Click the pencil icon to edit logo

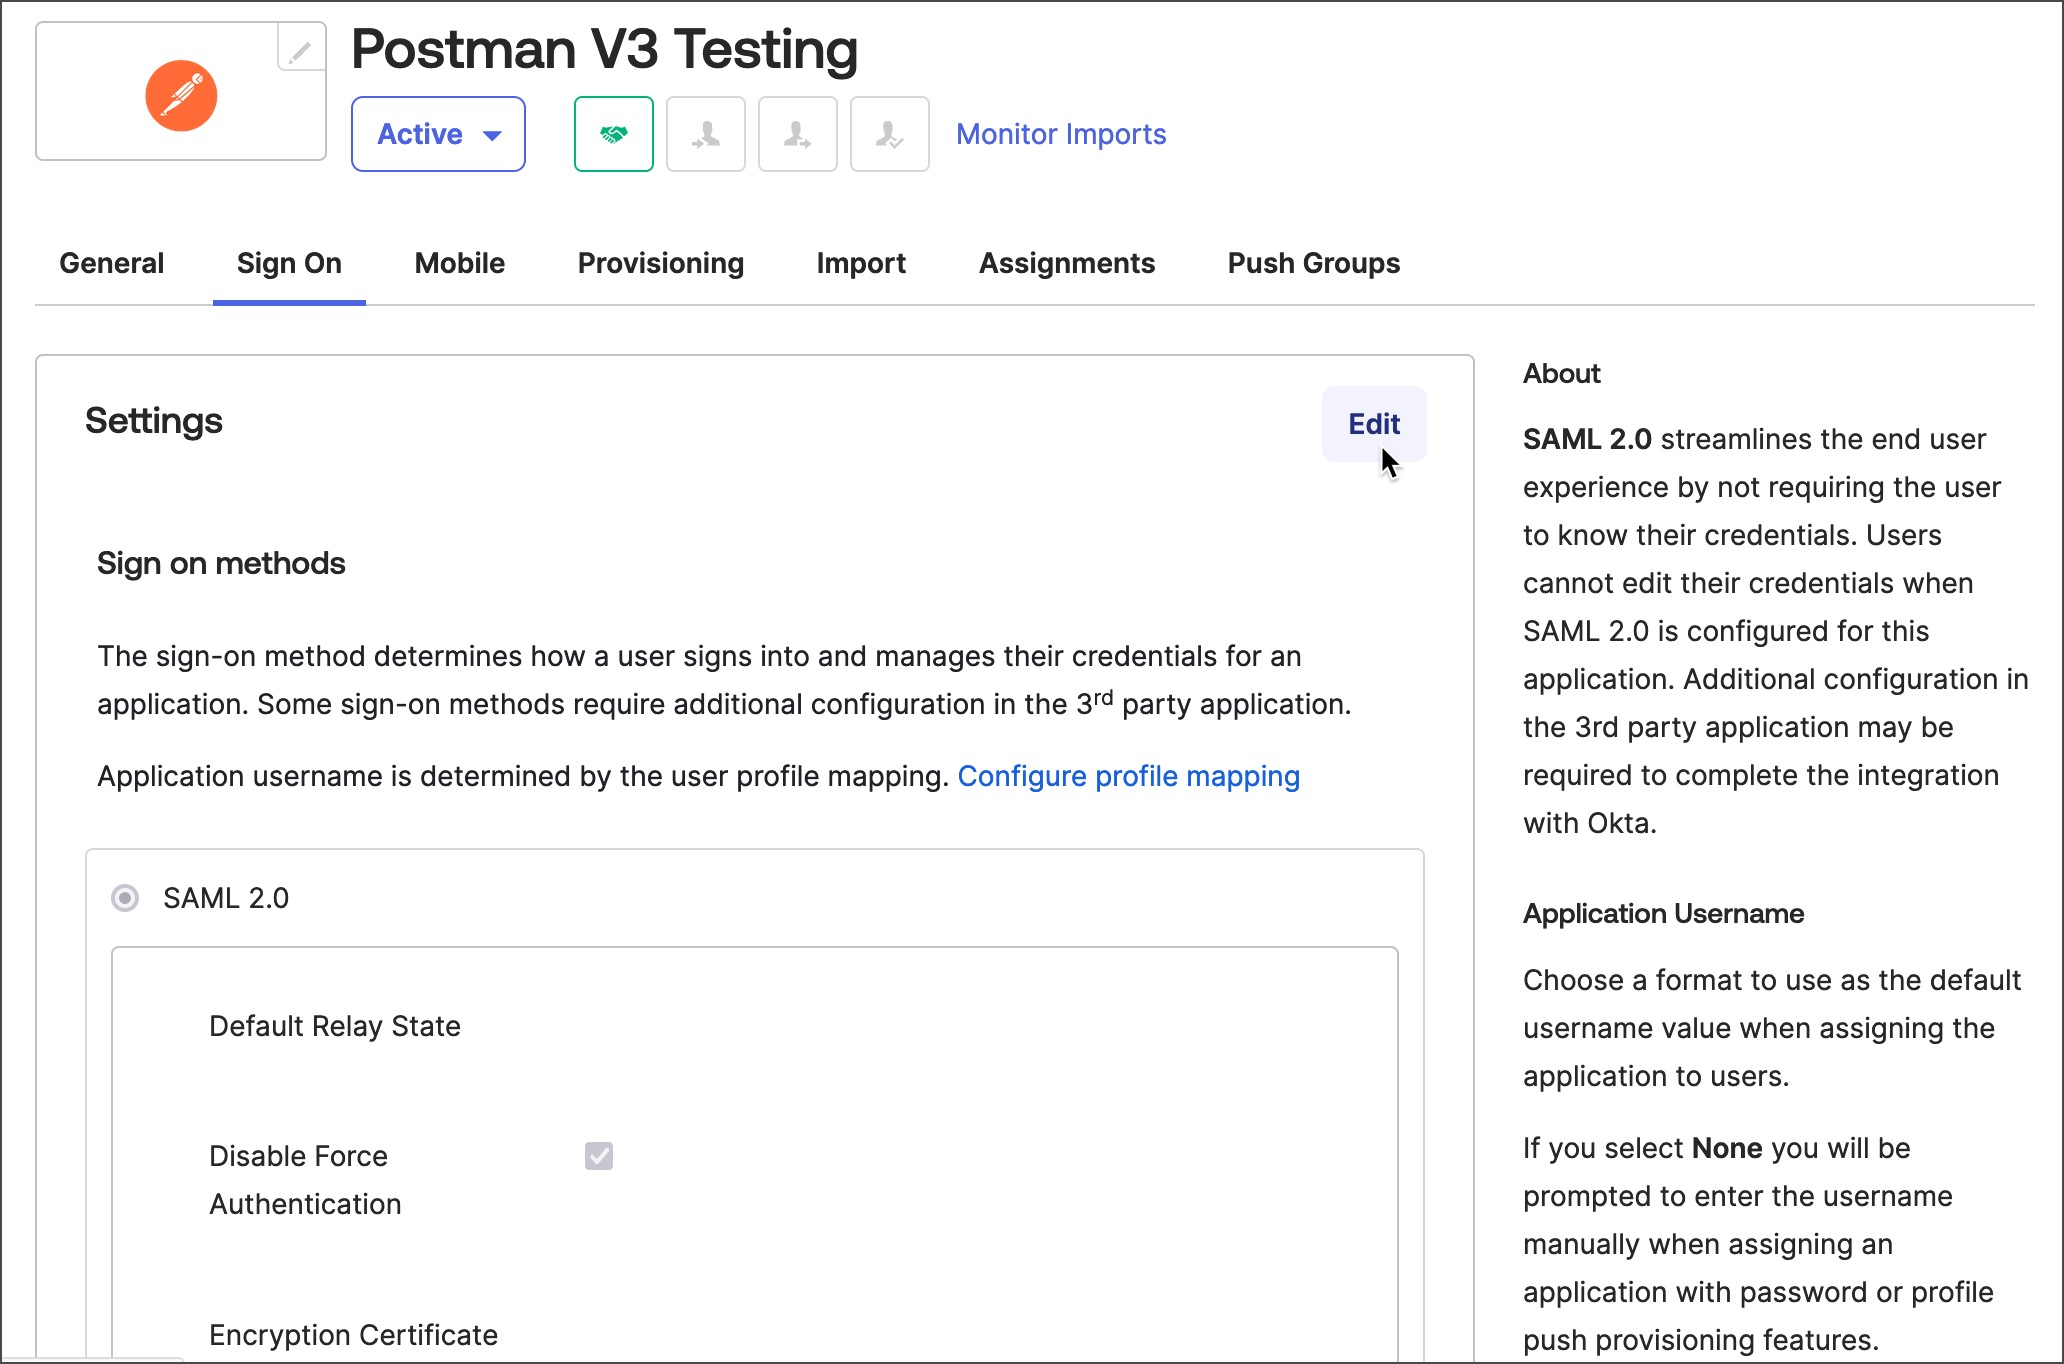click(x=300, y=50)
